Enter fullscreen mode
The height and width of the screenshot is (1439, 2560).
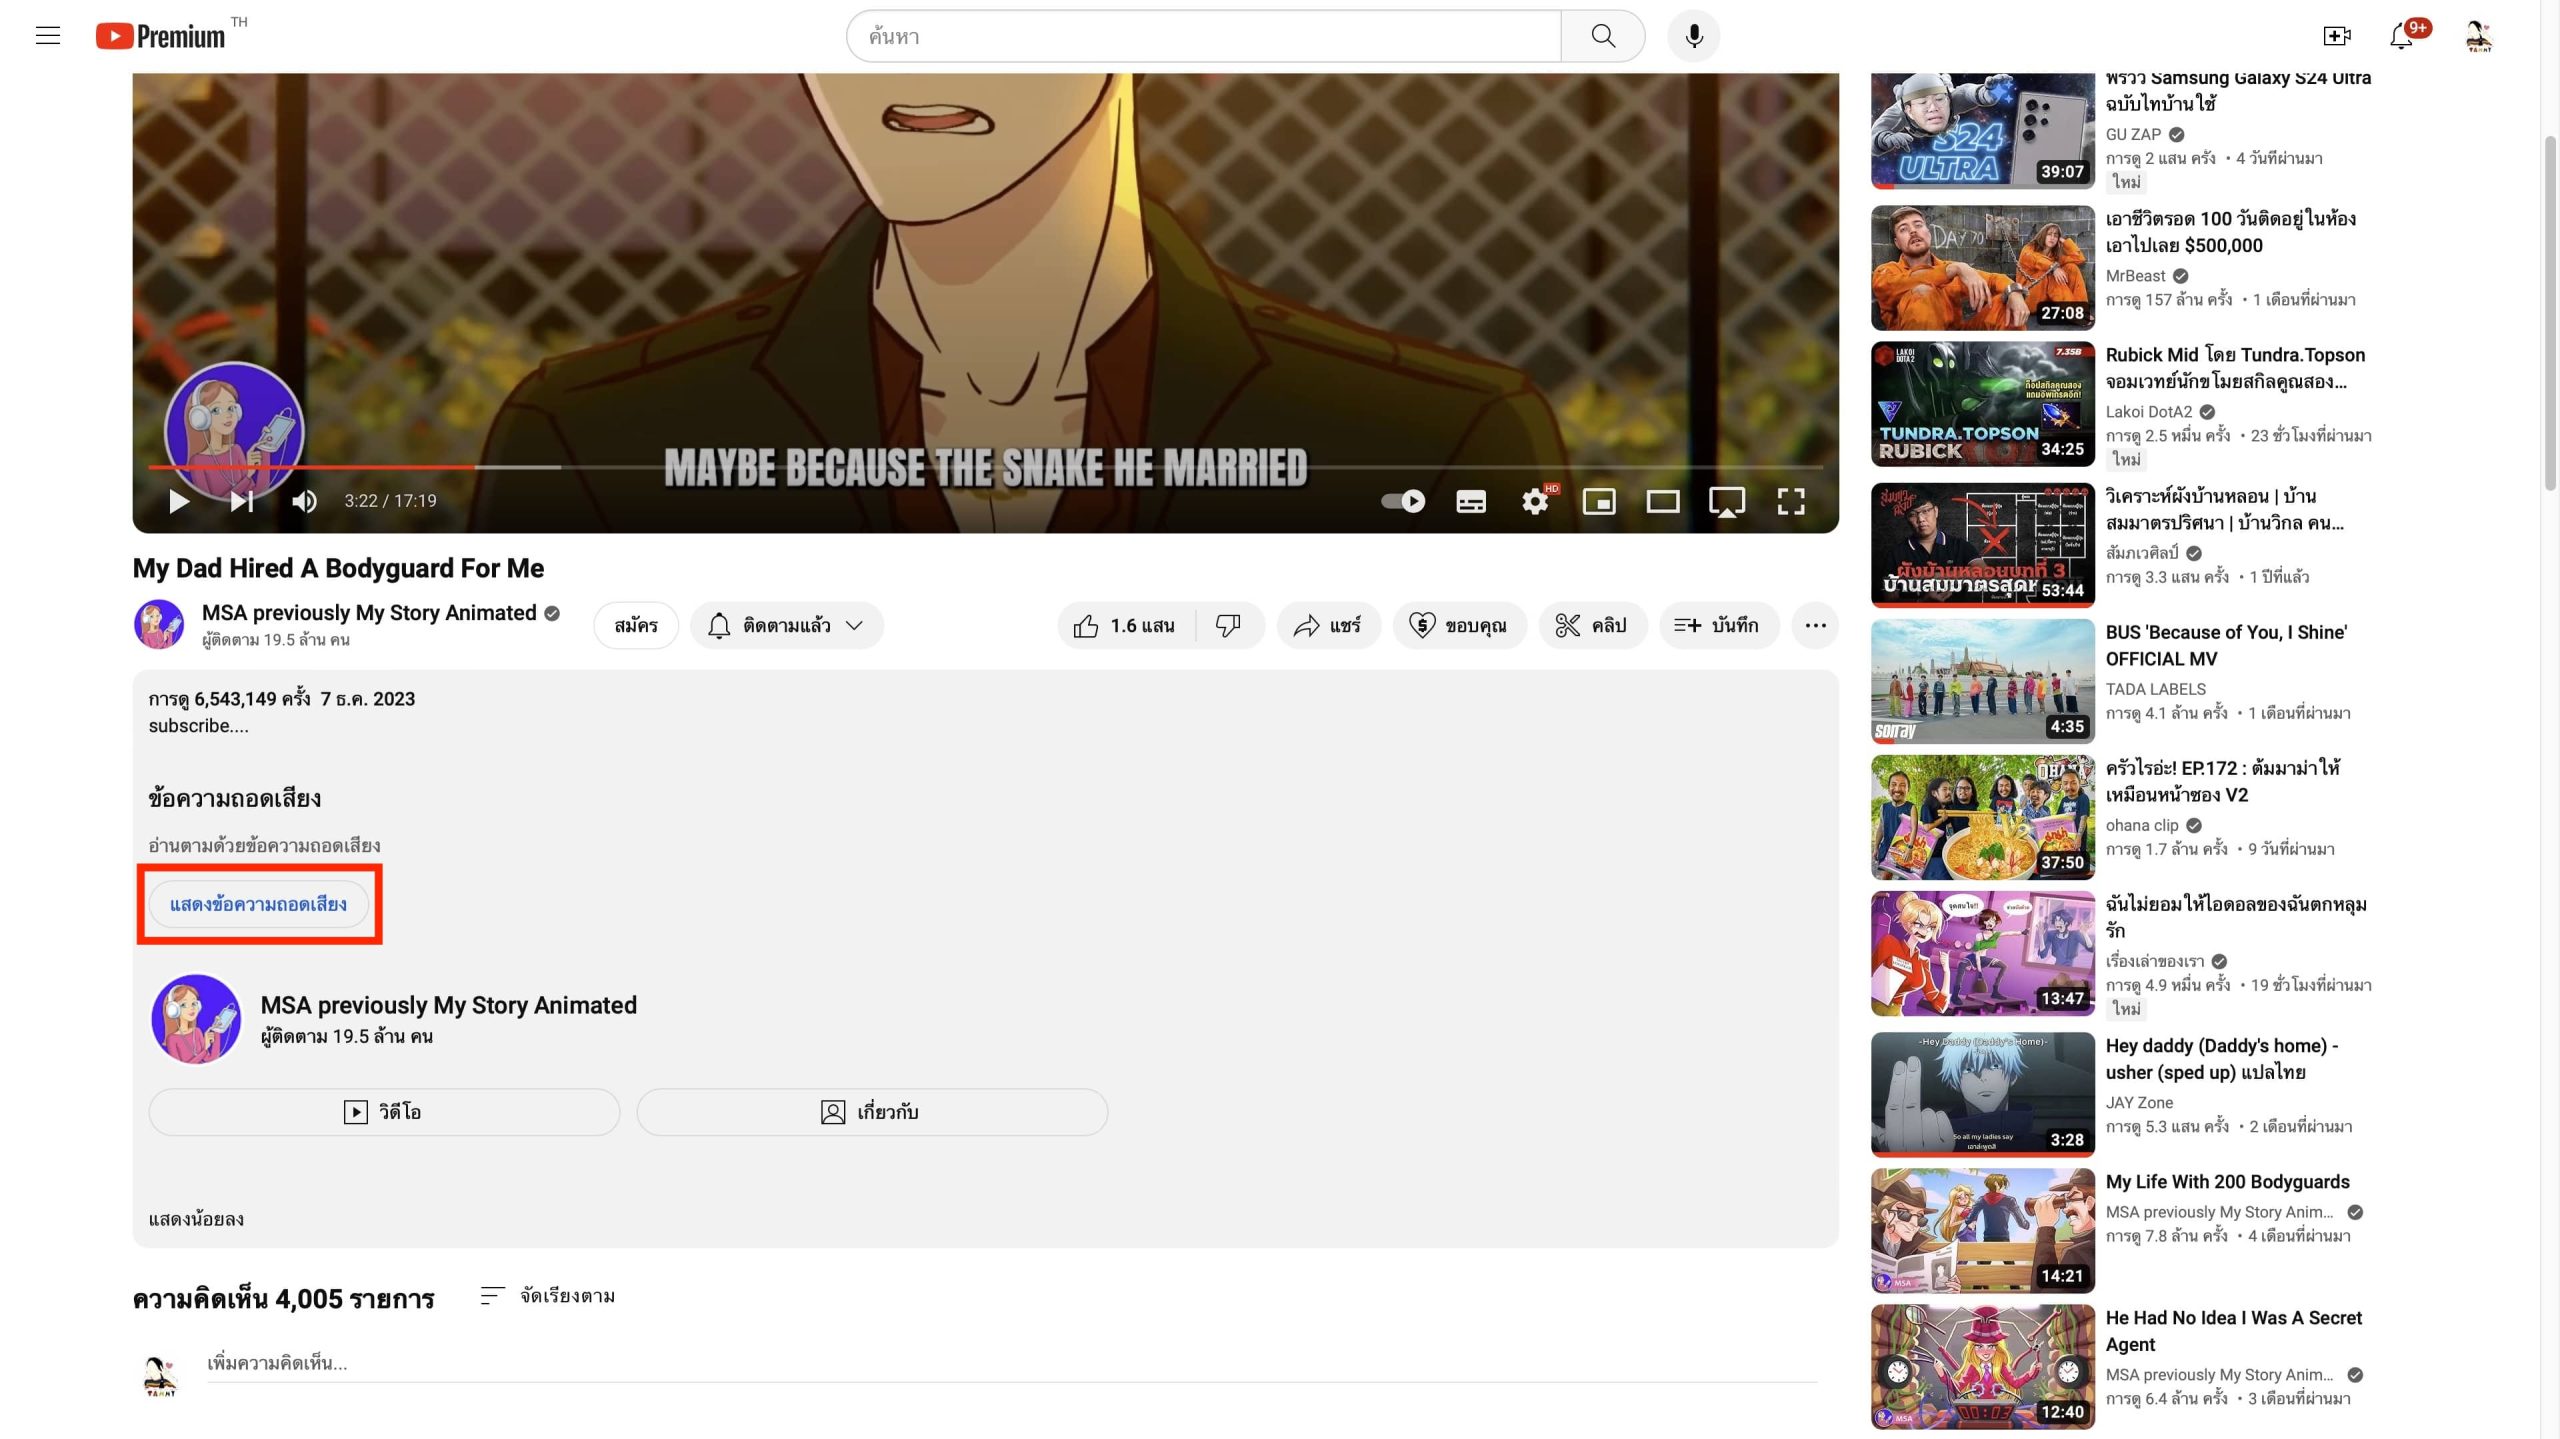point(1790,501)
